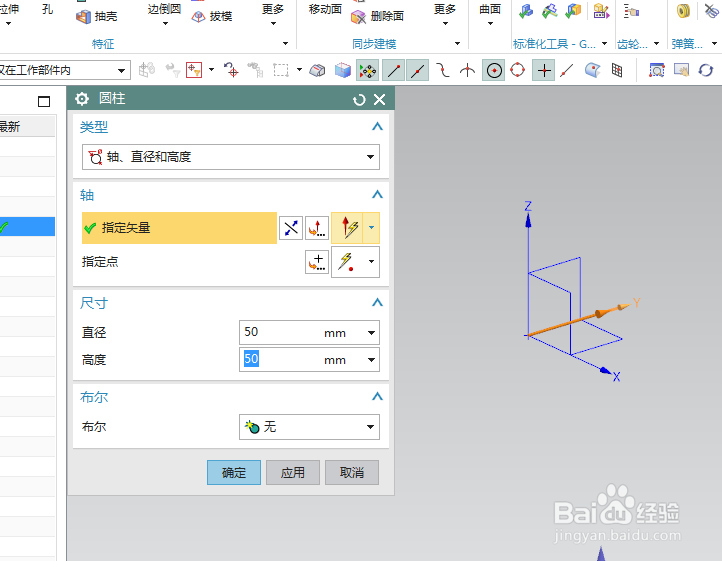
Task: Click the blue cube display icon
Action: [x=343, y=70]
